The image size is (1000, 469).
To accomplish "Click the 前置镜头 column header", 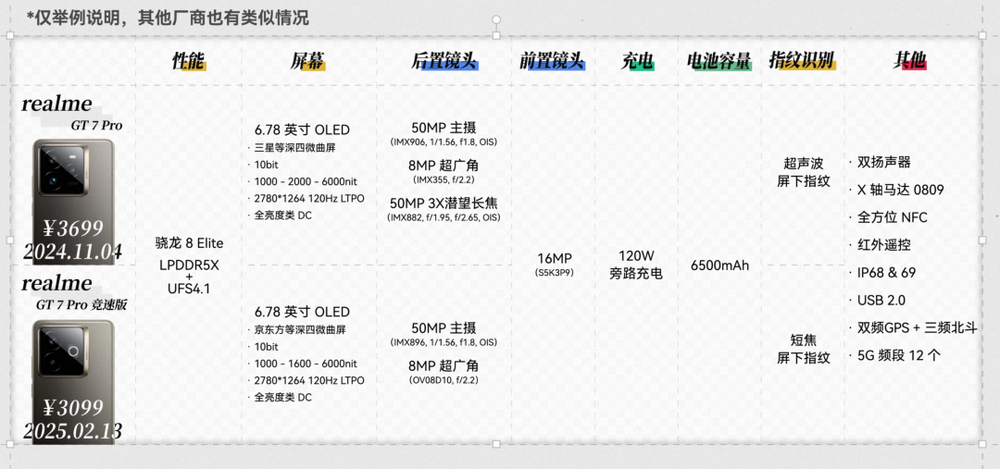I will pyautogui.click(x=551, y=61).
